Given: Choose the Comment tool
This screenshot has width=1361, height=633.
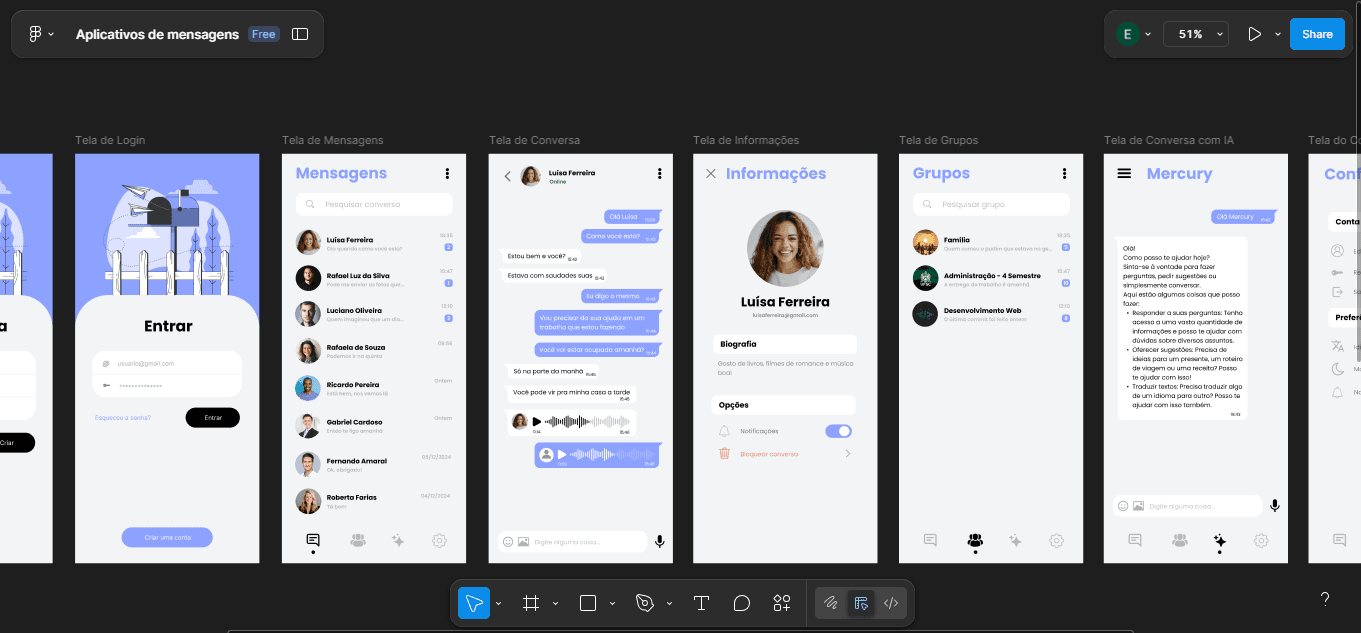Looking at the screenshot, I should [x=742, y=603].
